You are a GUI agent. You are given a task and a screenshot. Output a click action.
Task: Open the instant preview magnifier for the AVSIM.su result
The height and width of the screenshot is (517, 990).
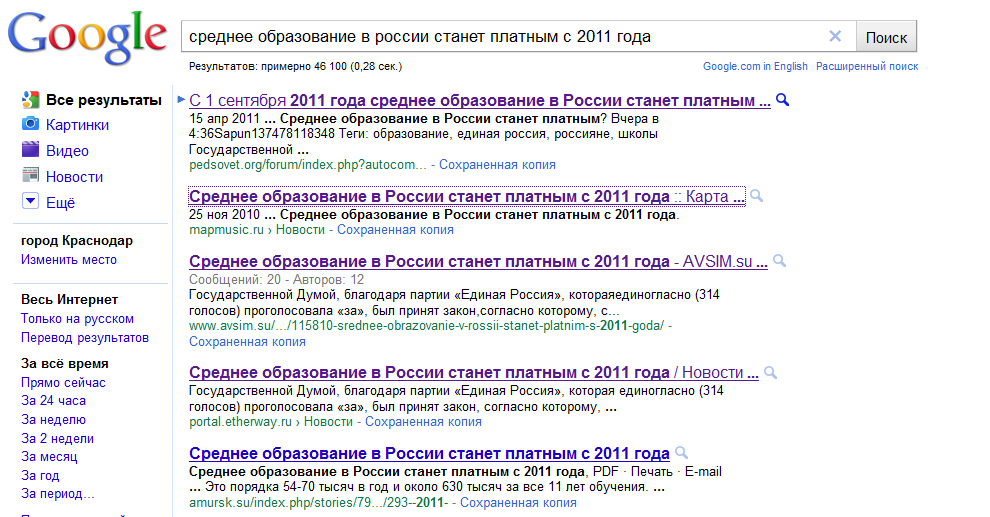pyautogui.click(x=779, y=261)
